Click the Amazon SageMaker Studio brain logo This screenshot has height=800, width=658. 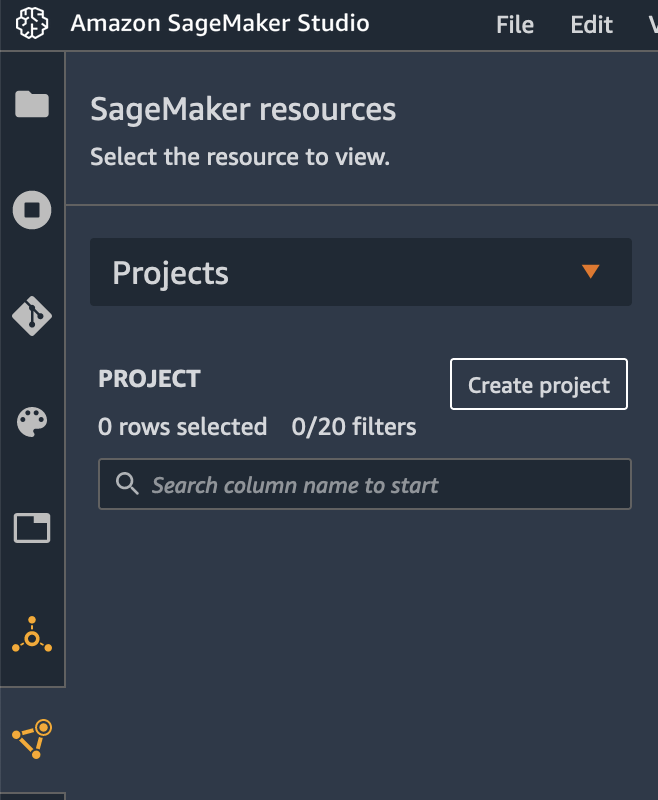point(32,23)
